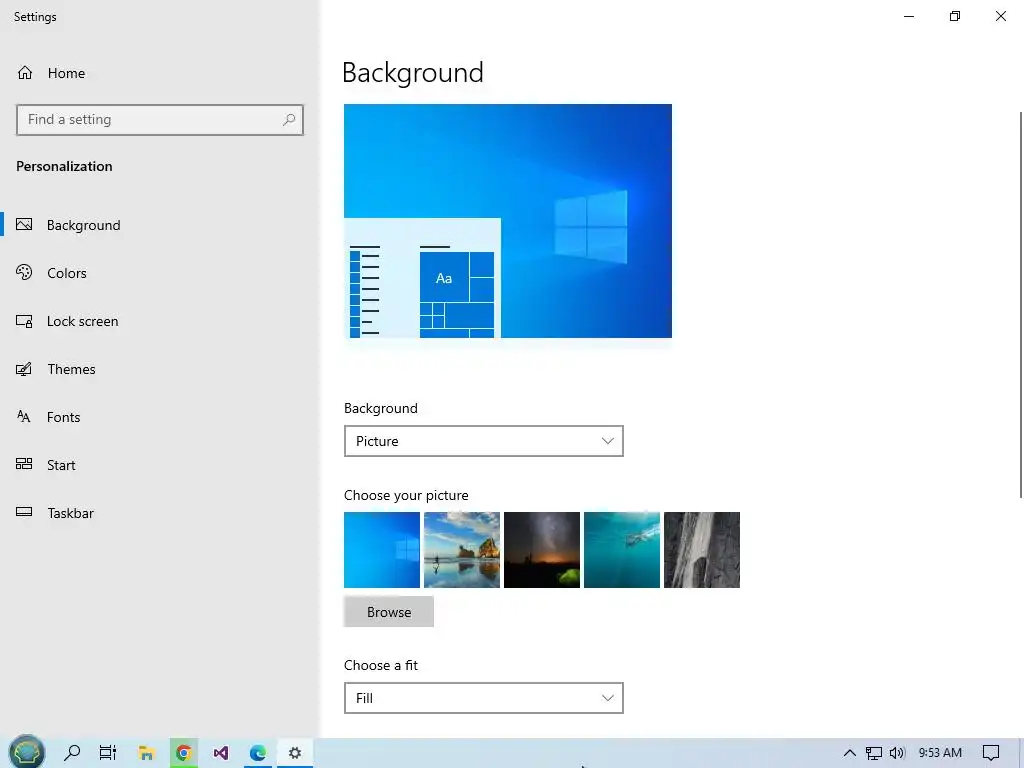1024x768 pixels.
Task: Click the search magnifier in Find a setting
Action: click(x=289, y=120)
